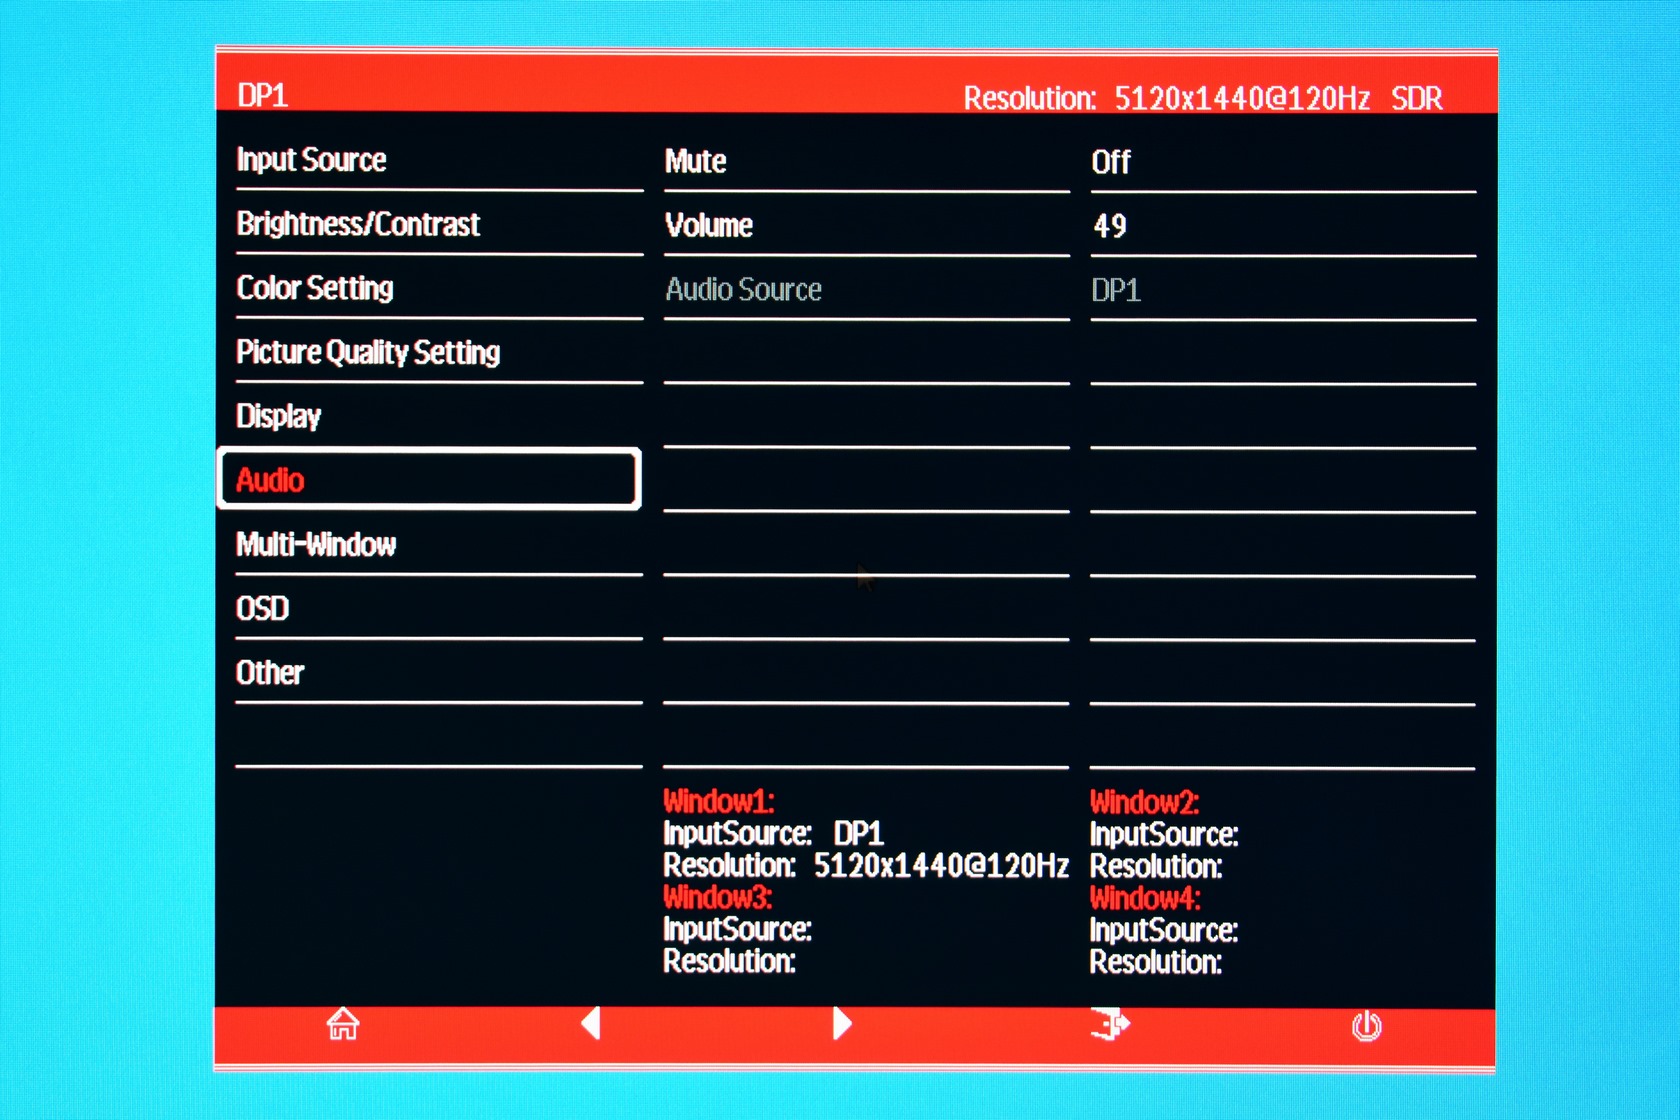This screenshot has width=1680, height=1120.
Task: Select the Volume setting
Action: pyautogui.click(x=709, y=225)
